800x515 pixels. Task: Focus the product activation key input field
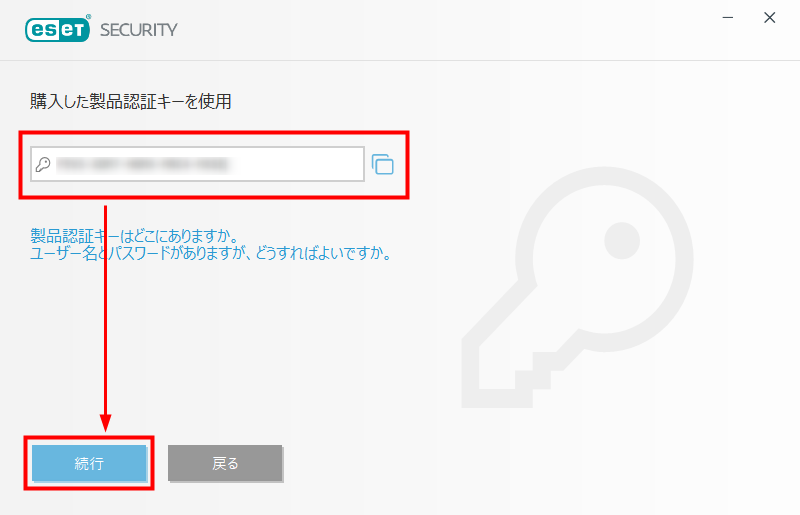(x=197, y=164)
